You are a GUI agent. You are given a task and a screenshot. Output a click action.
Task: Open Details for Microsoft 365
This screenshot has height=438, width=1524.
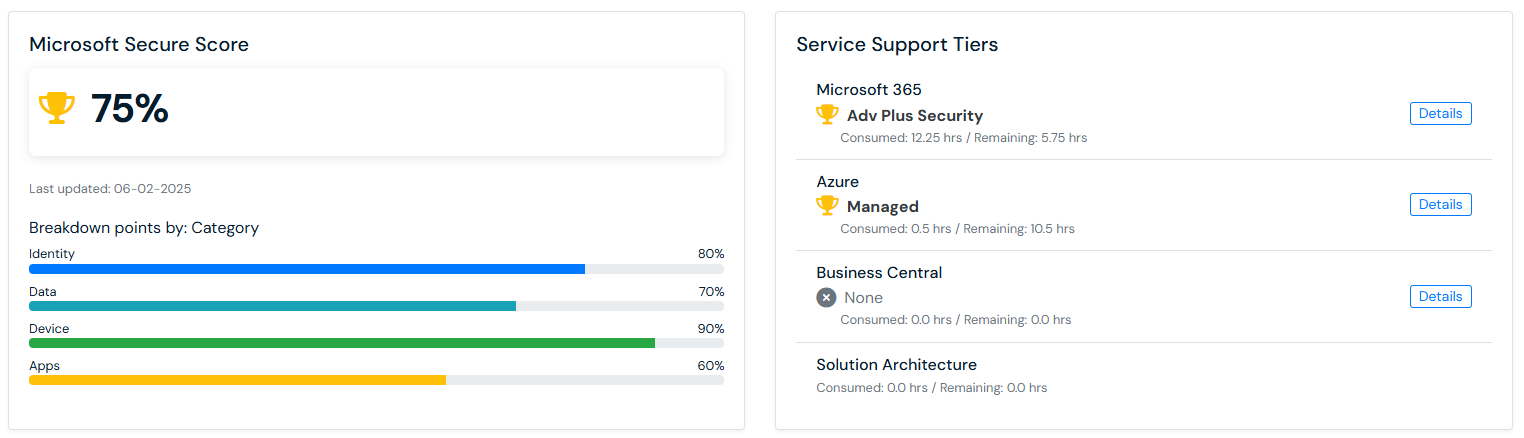point(1440,114)
